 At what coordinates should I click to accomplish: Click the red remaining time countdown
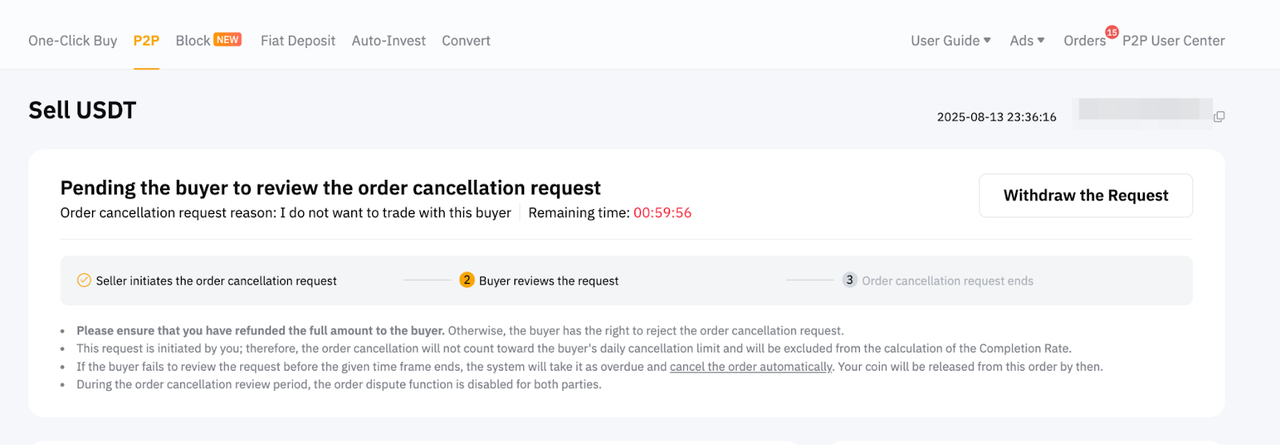click(x=662, y=213)
